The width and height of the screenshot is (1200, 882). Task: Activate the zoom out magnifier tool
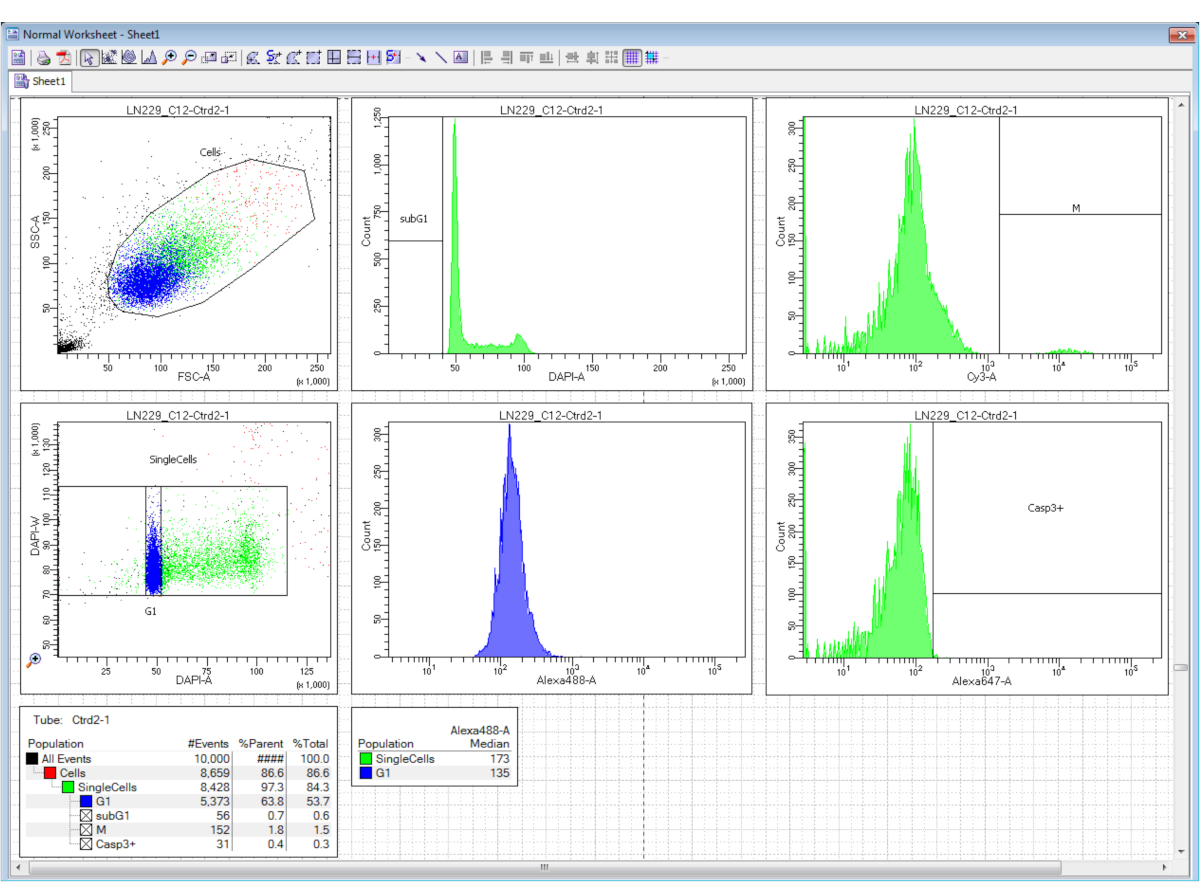189,58
